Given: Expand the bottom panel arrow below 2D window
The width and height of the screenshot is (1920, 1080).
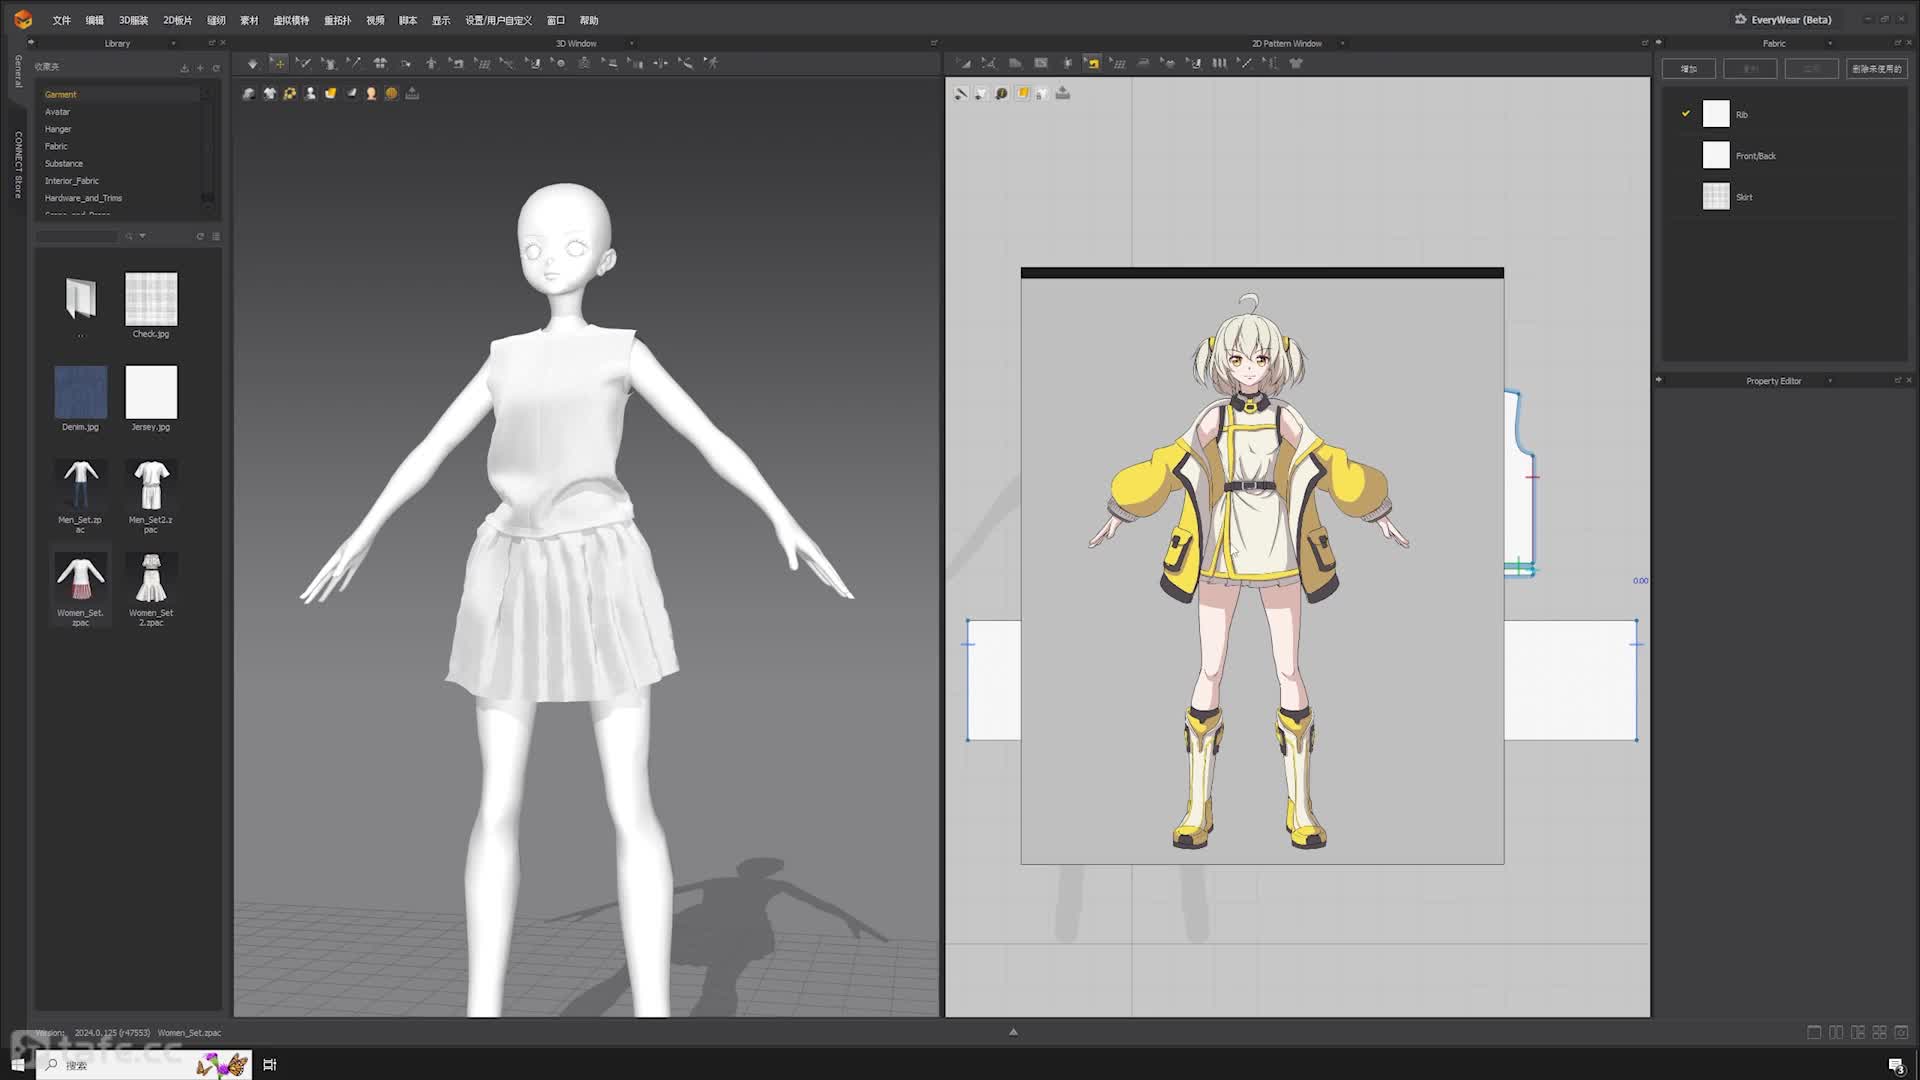Looking at the screenshot, I should (x=1013, y=1032).
